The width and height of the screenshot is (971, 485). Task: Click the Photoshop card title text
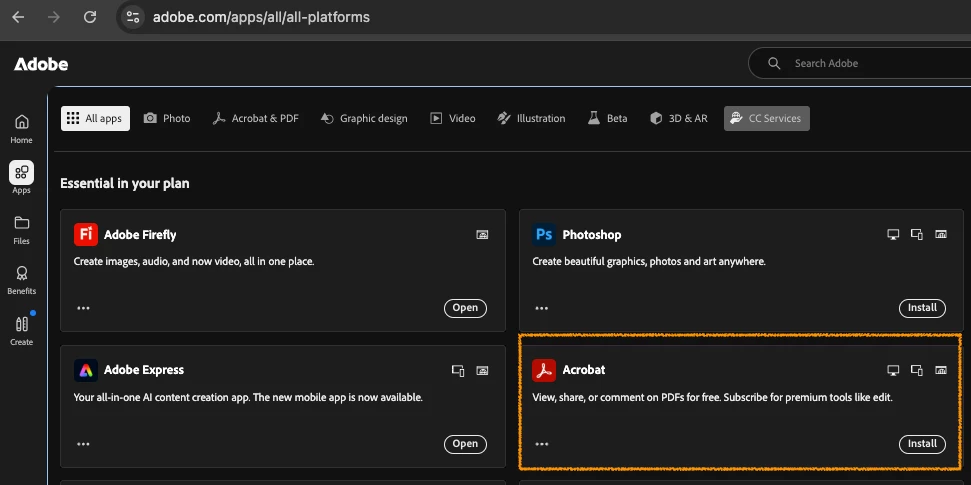click(591, 235)
